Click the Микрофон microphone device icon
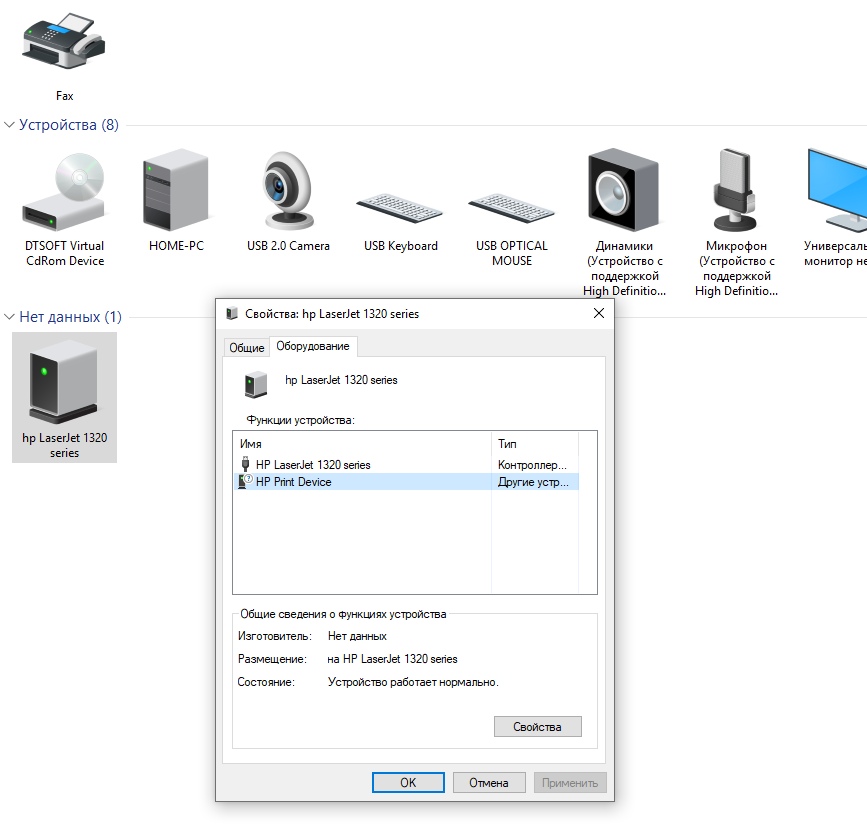 point(735,192)
